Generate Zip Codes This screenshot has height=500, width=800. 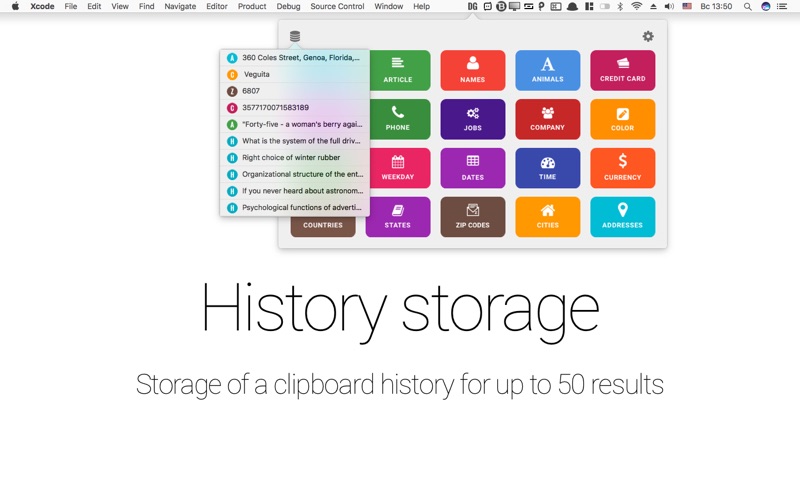pos(472,217)
